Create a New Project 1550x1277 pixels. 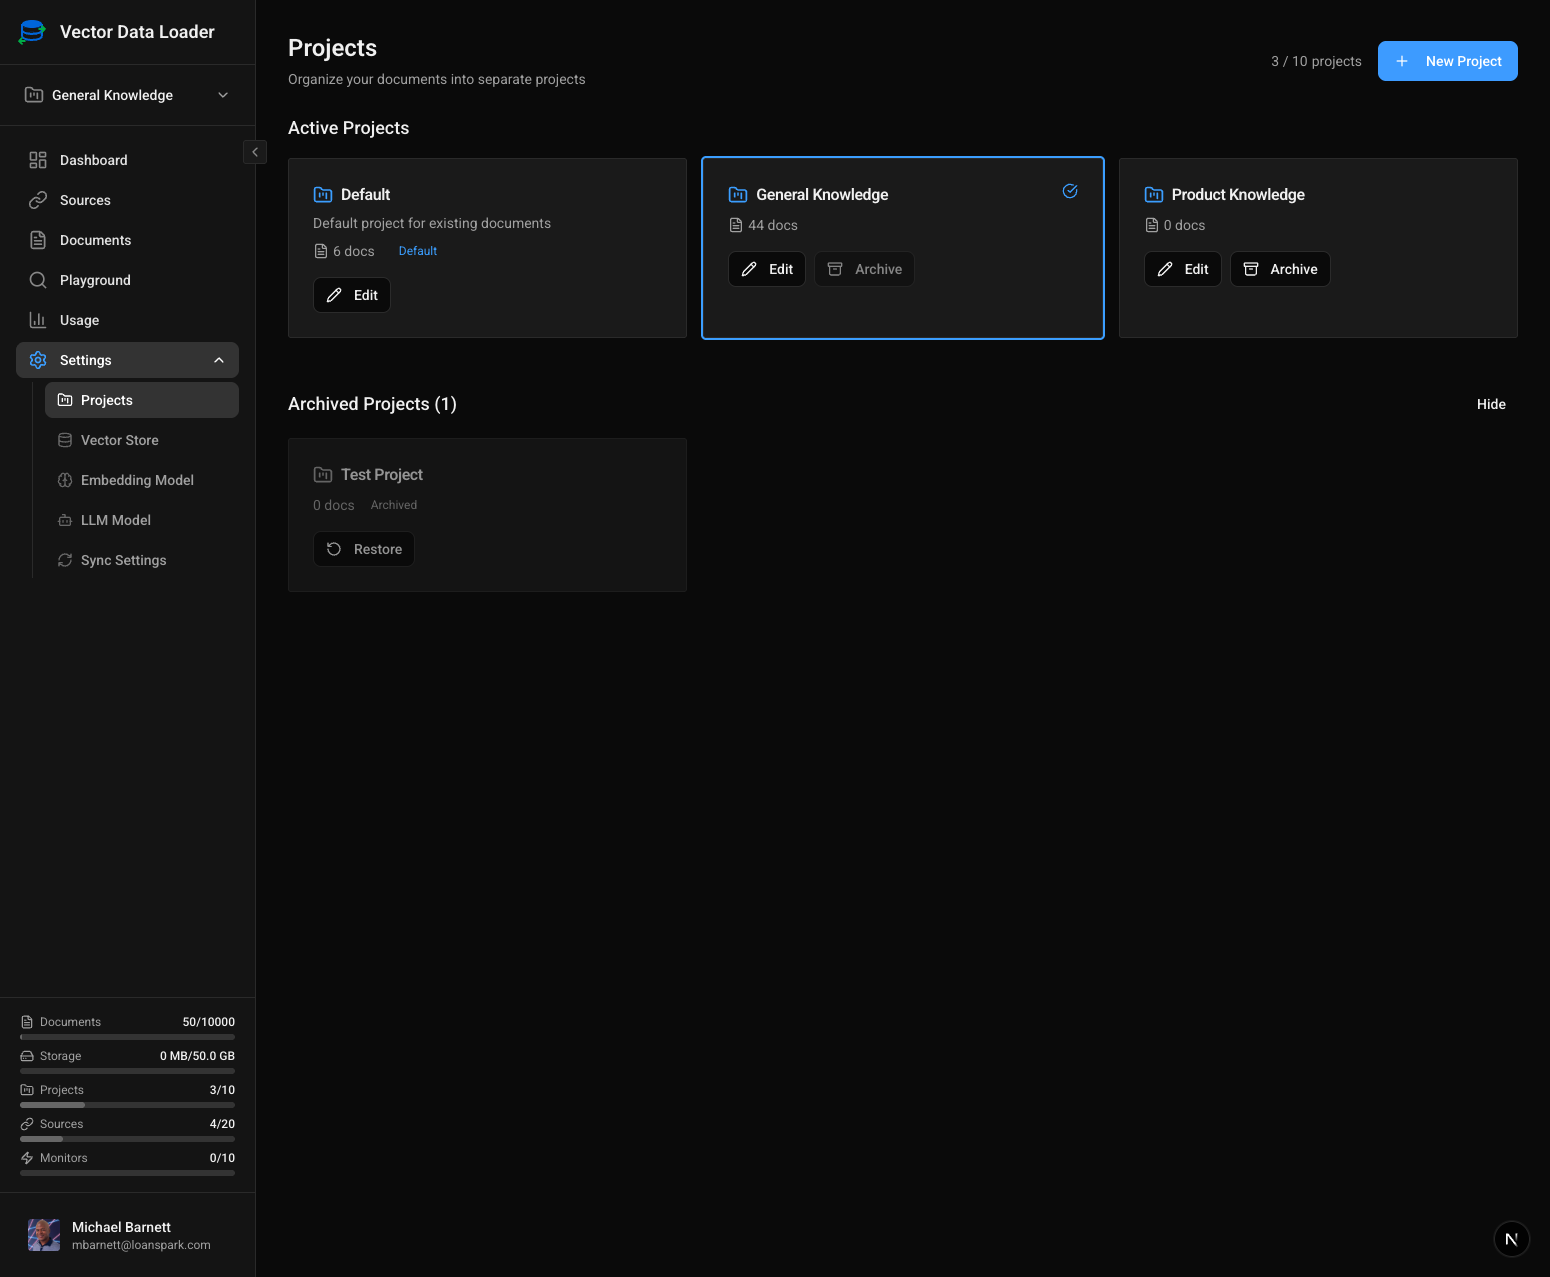coord(1447,61)
